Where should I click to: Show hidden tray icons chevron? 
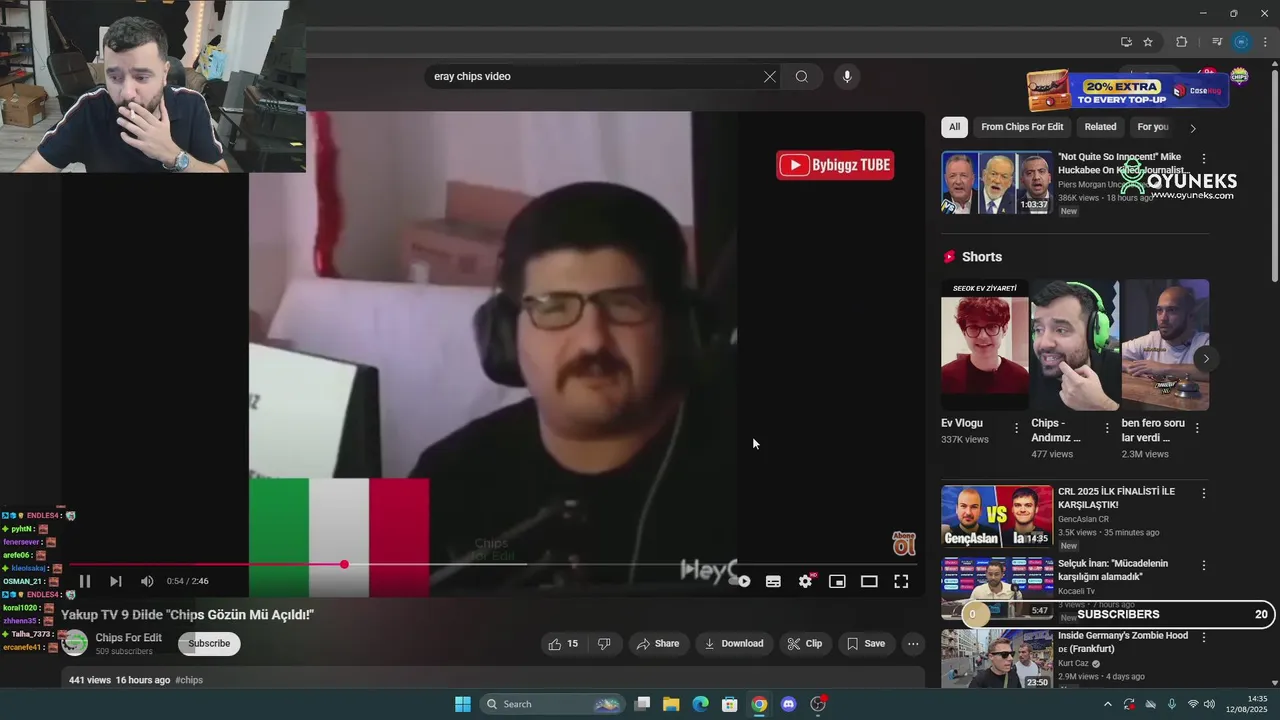coord(1109,704)
